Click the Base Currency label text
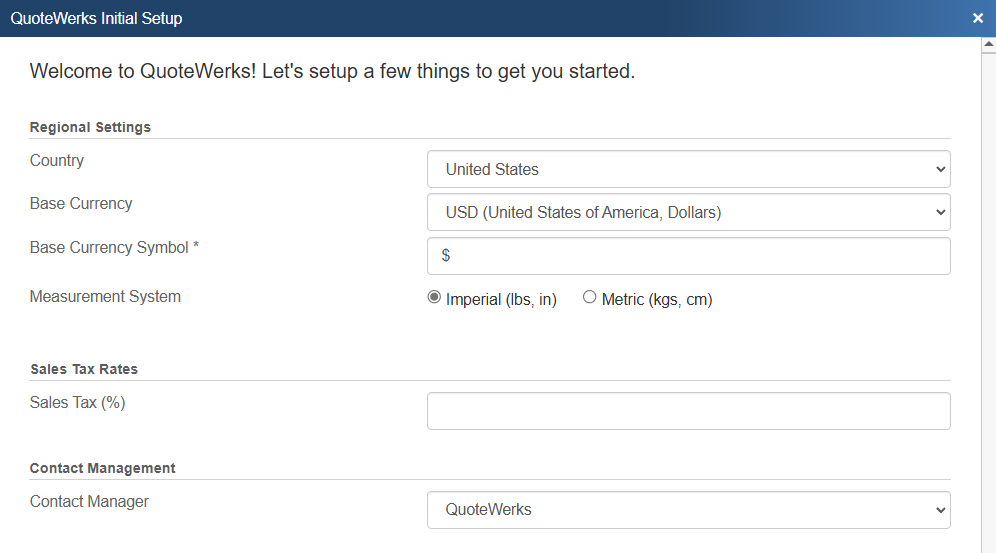Screen dimensions: 996x553 tap(81, 204)
